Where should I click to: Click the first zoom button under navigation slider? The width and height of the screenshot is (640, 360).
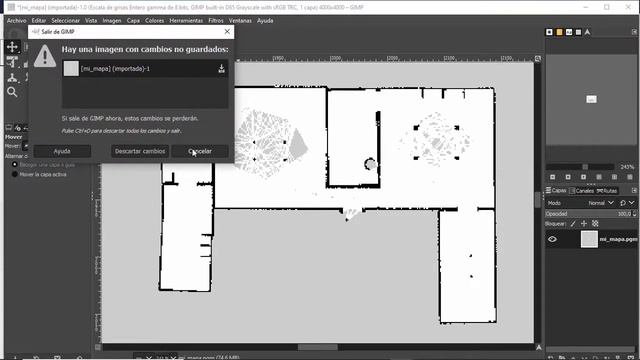(552, 177)
